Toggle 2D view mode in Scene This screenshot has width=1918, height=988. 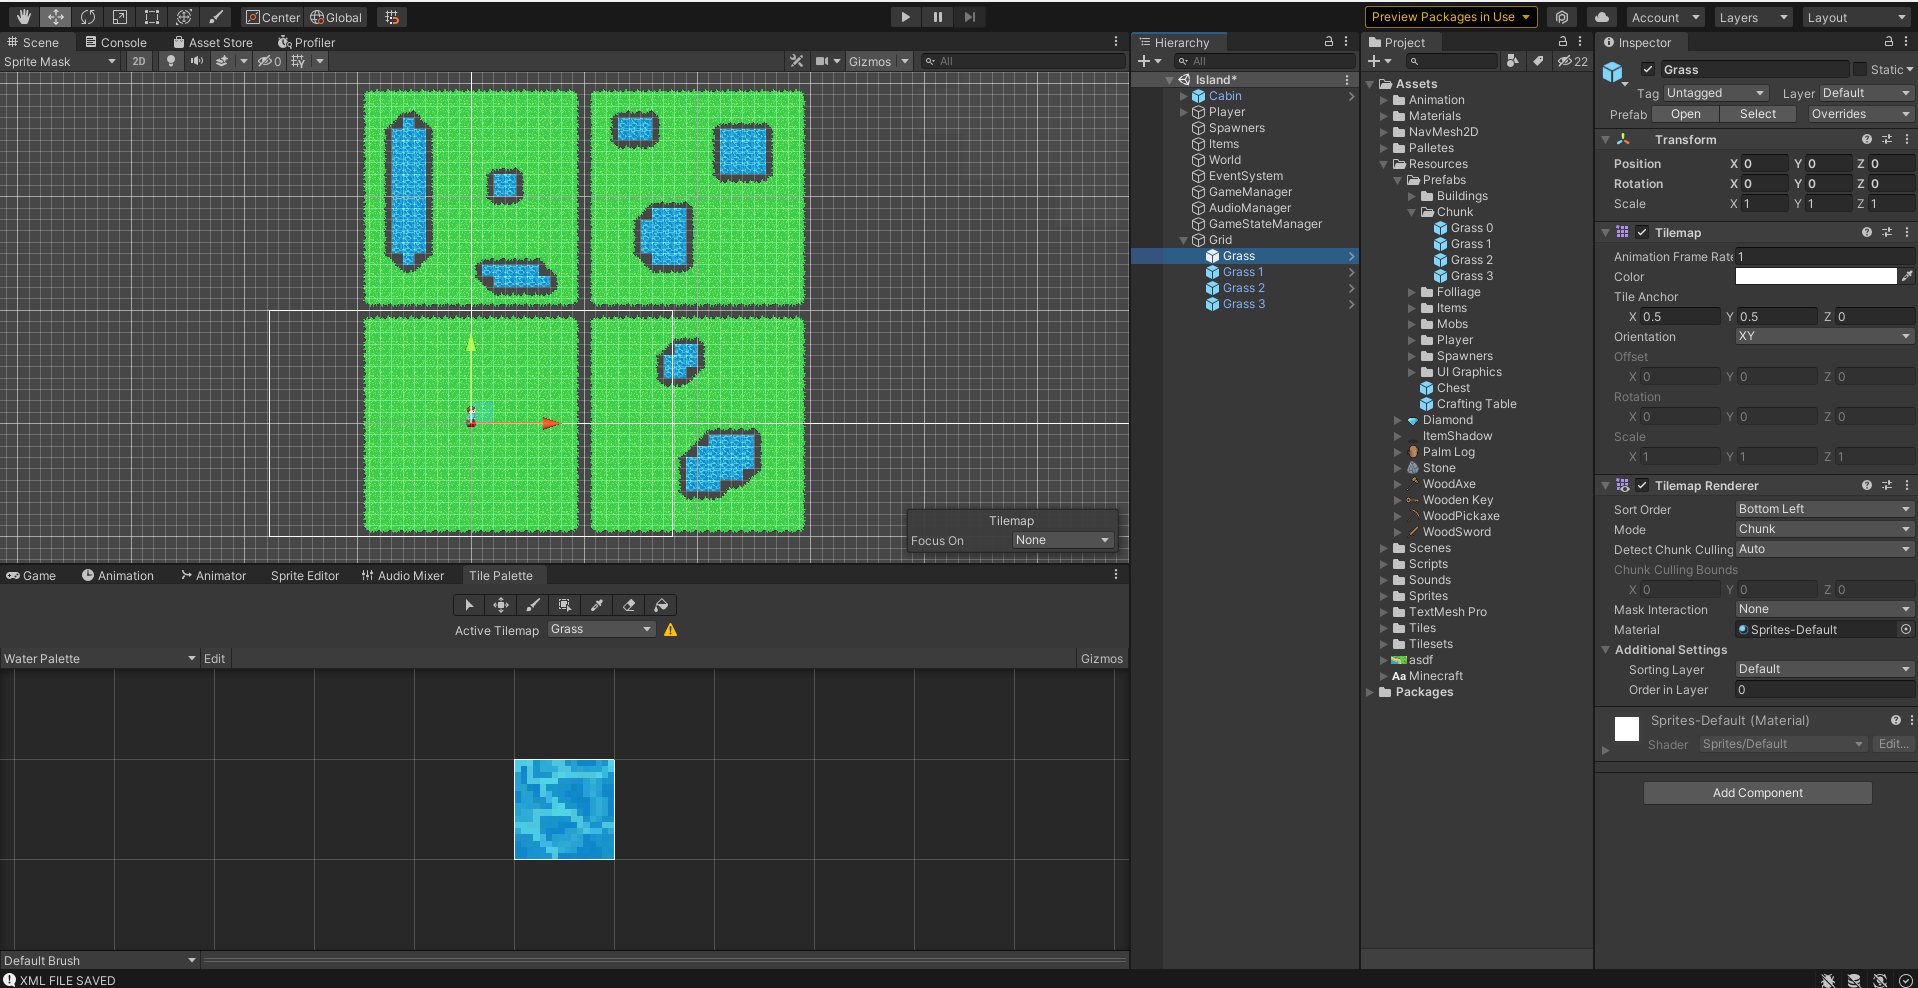click(x=138, y=61)
